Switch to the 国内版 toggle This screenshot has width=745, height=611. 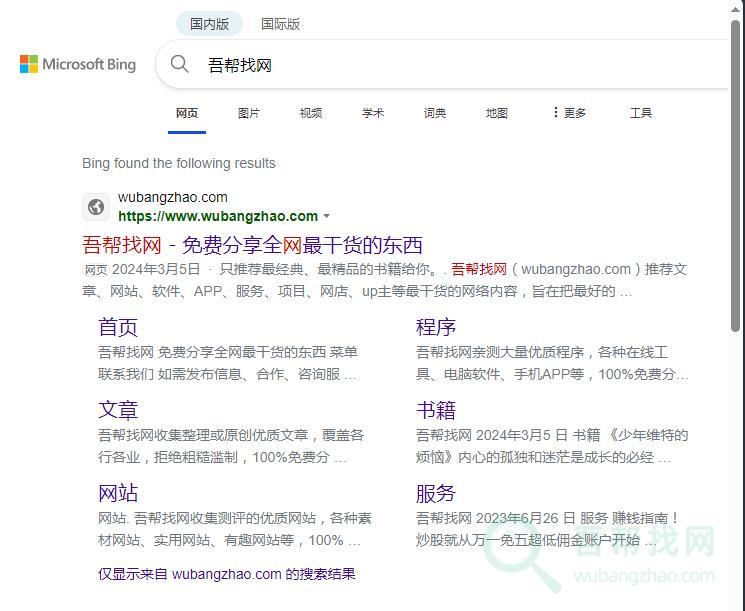[x=209, y=24]
